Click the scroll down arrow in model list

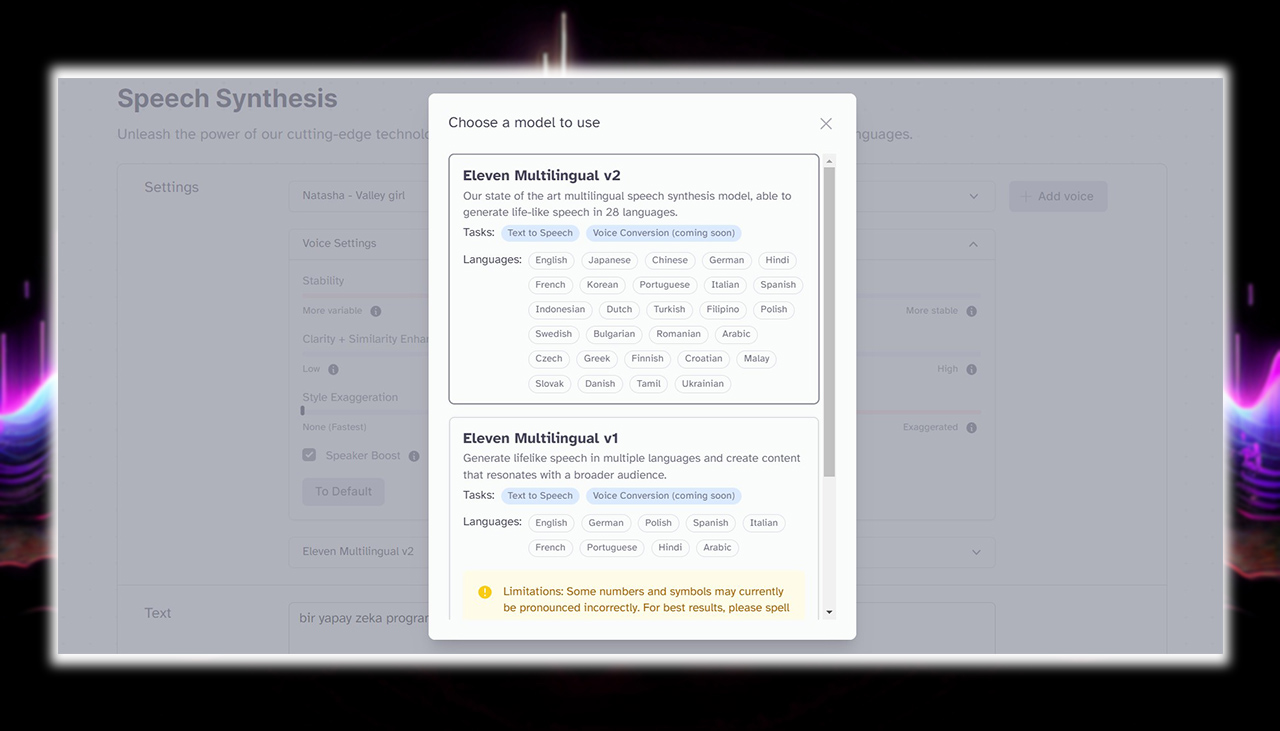tap(829, 612)
